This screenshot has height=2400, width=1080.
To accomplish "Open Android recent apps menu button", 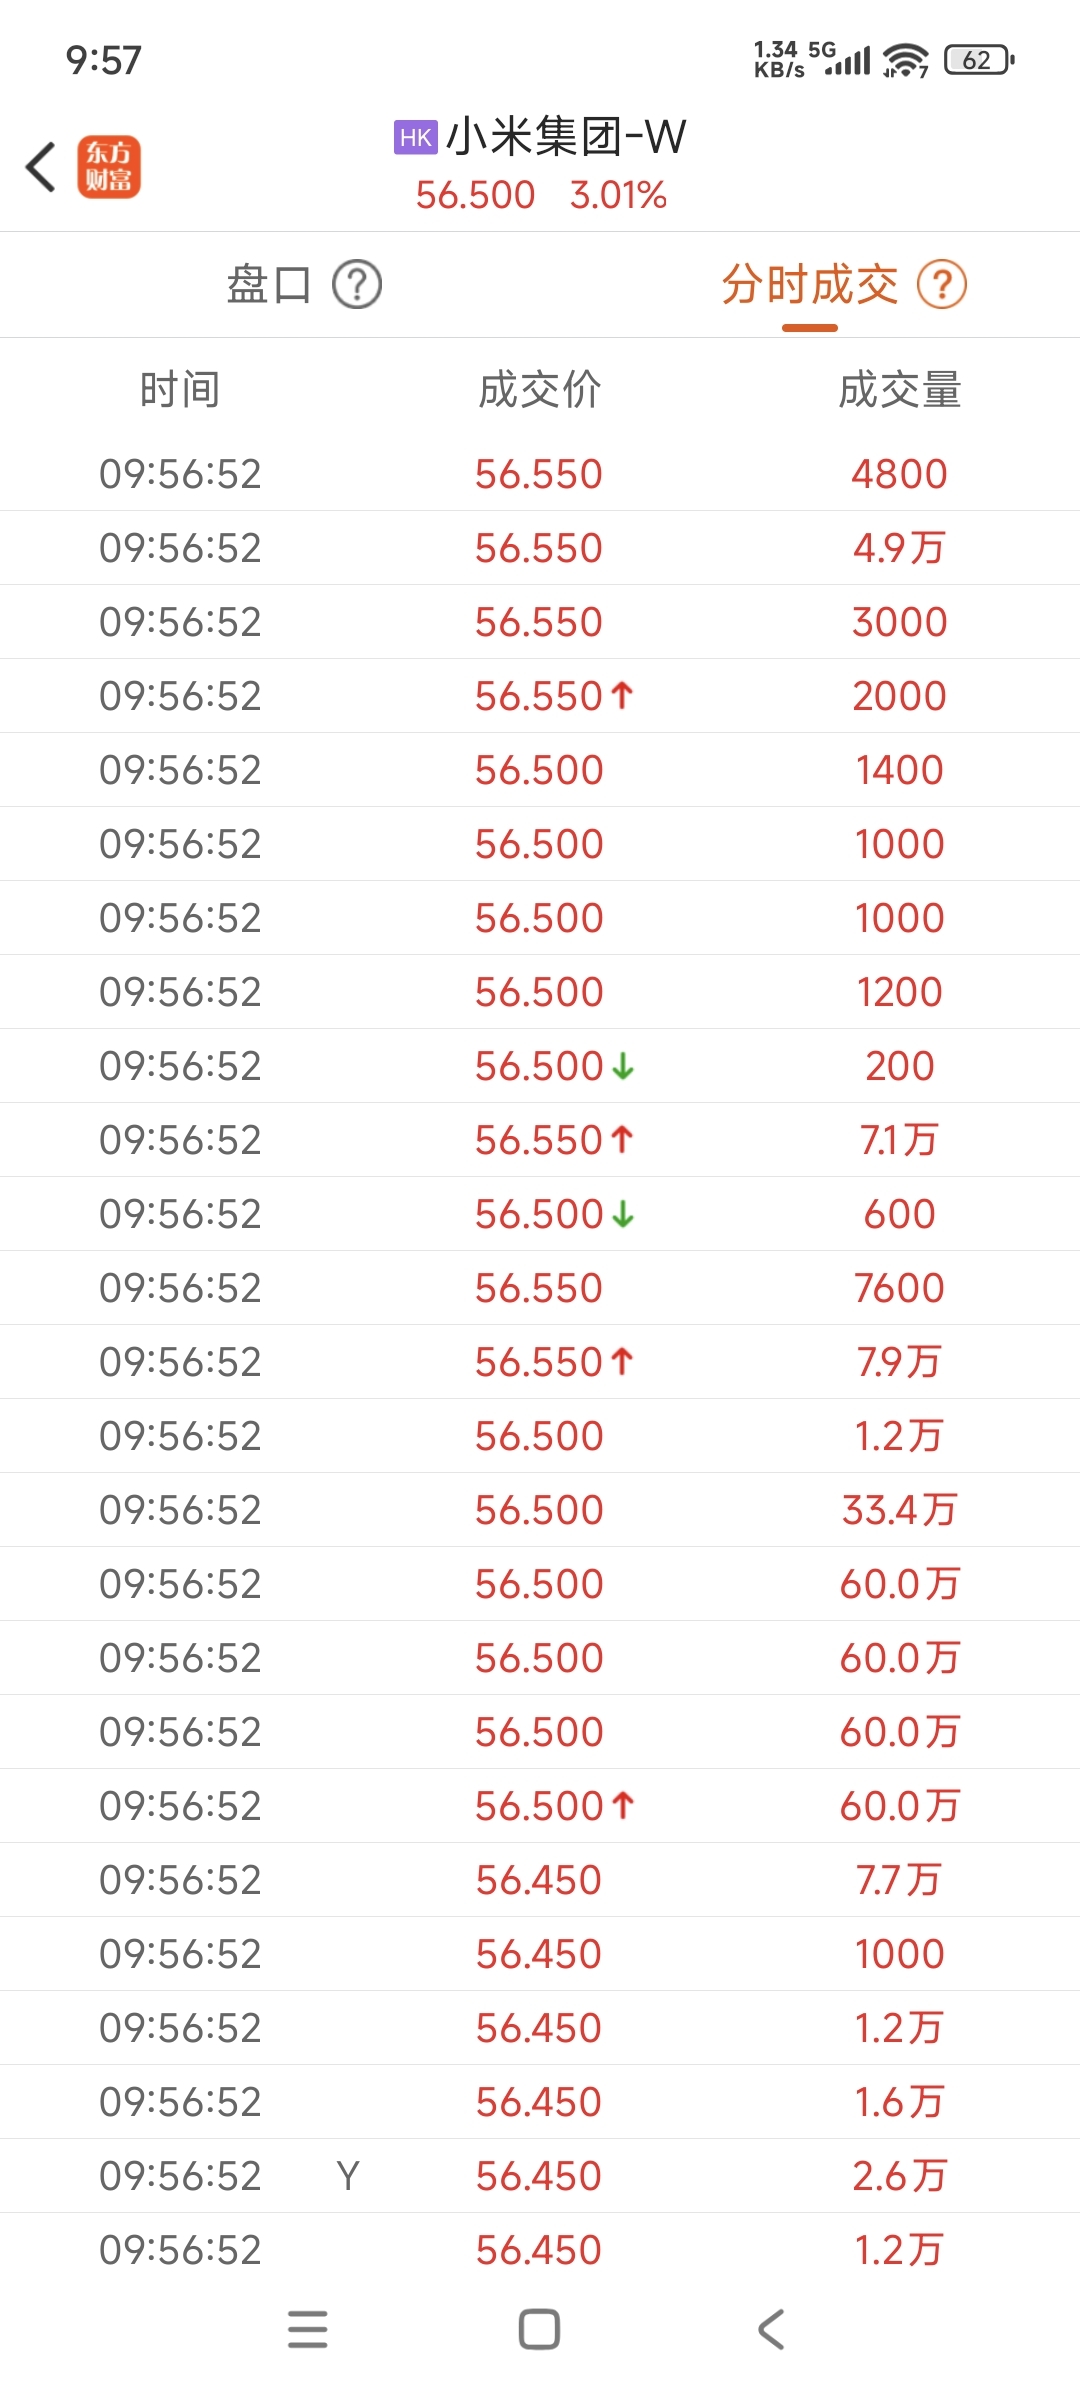I will [x=307, y=2329].
